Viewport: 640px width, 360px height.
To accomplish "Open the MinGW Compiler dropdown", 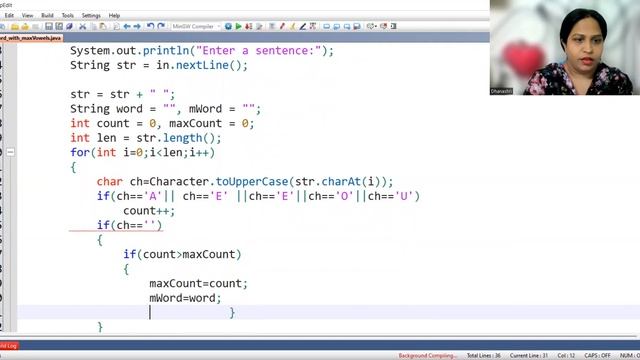I will [196, 27].
